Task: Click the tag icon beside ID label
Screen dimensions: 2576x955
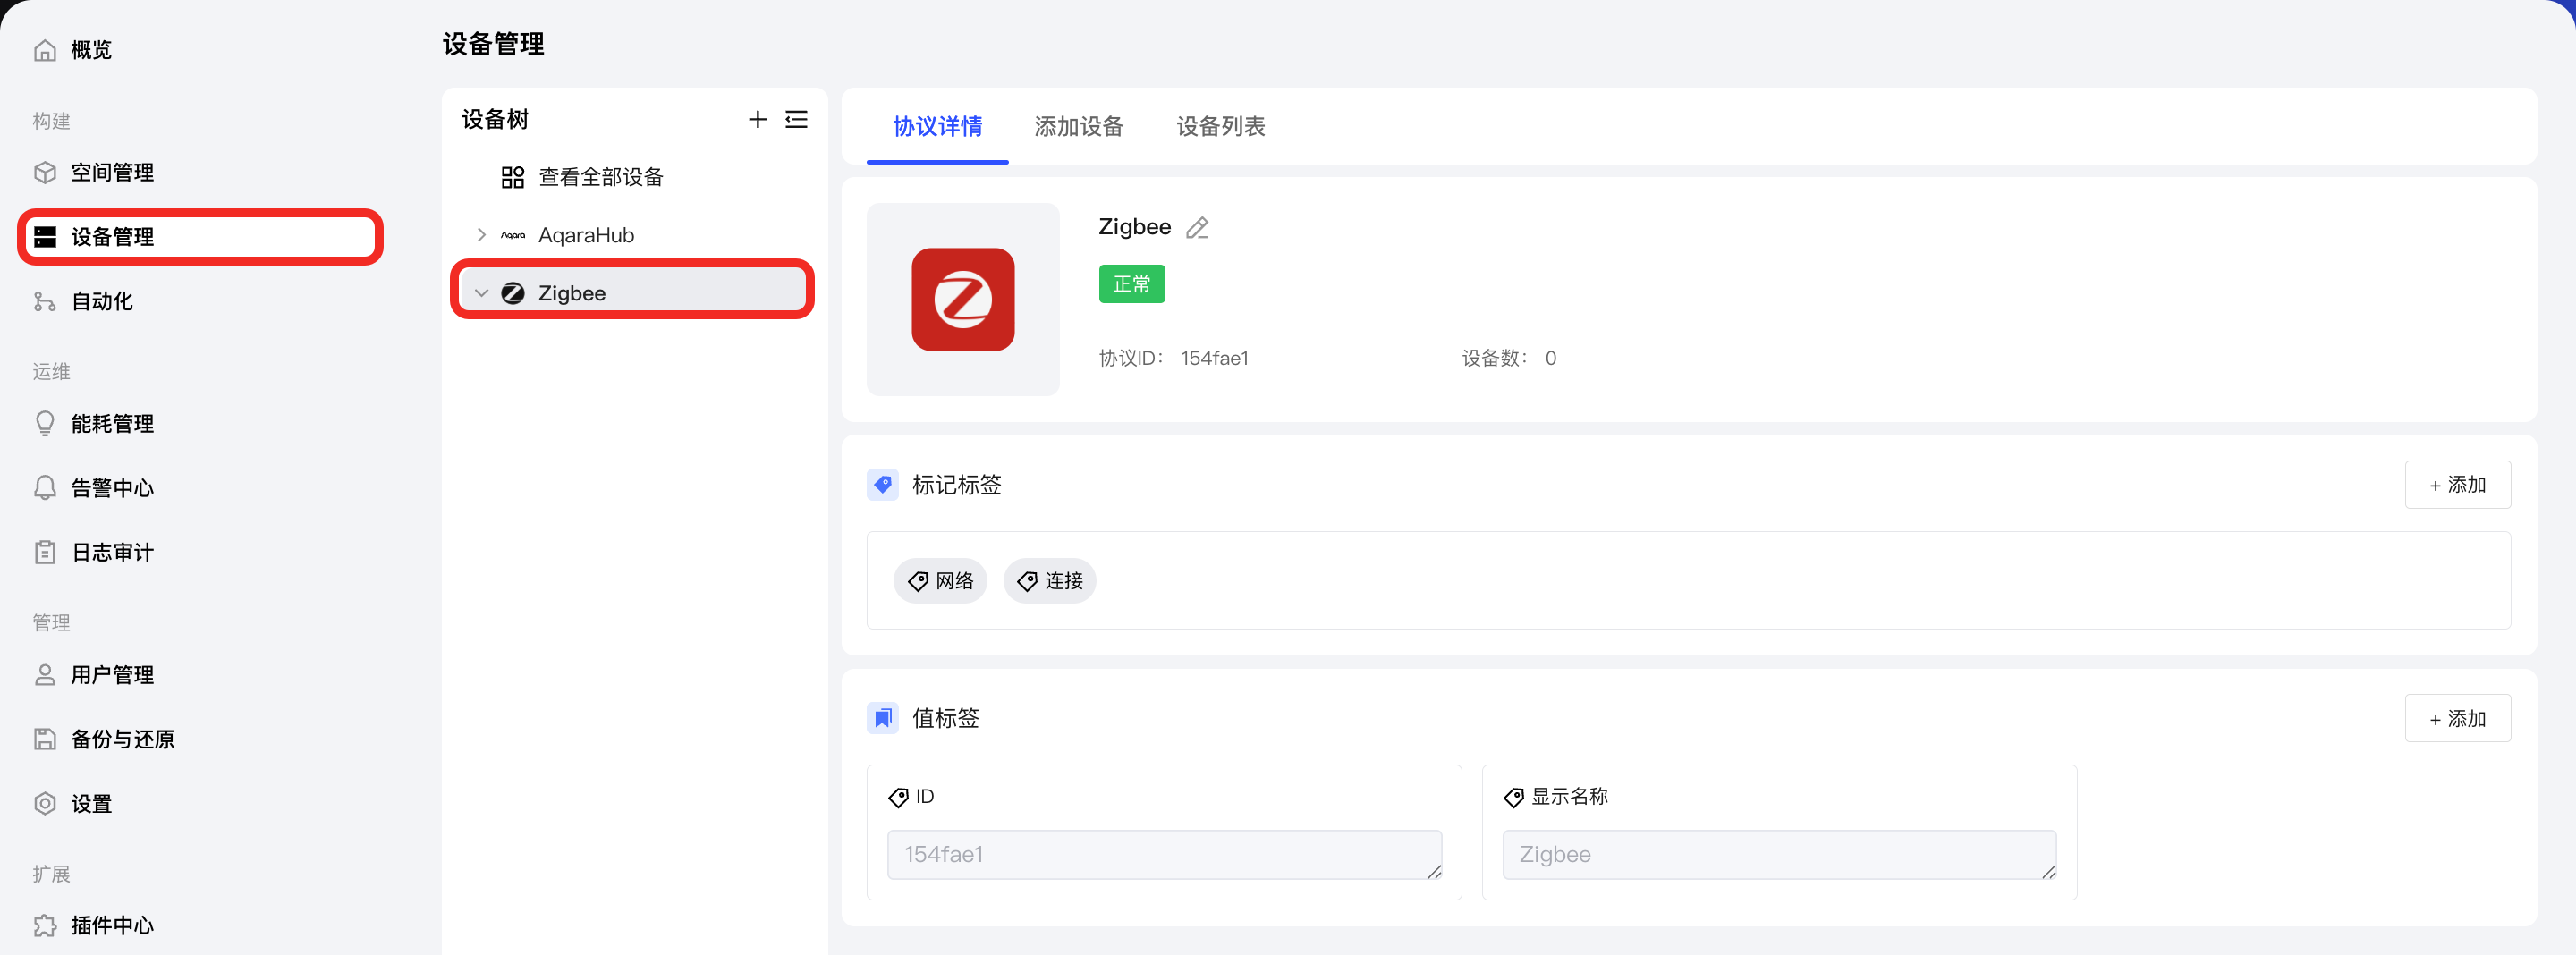Action: pyautogui.click(x=898, y=797)
